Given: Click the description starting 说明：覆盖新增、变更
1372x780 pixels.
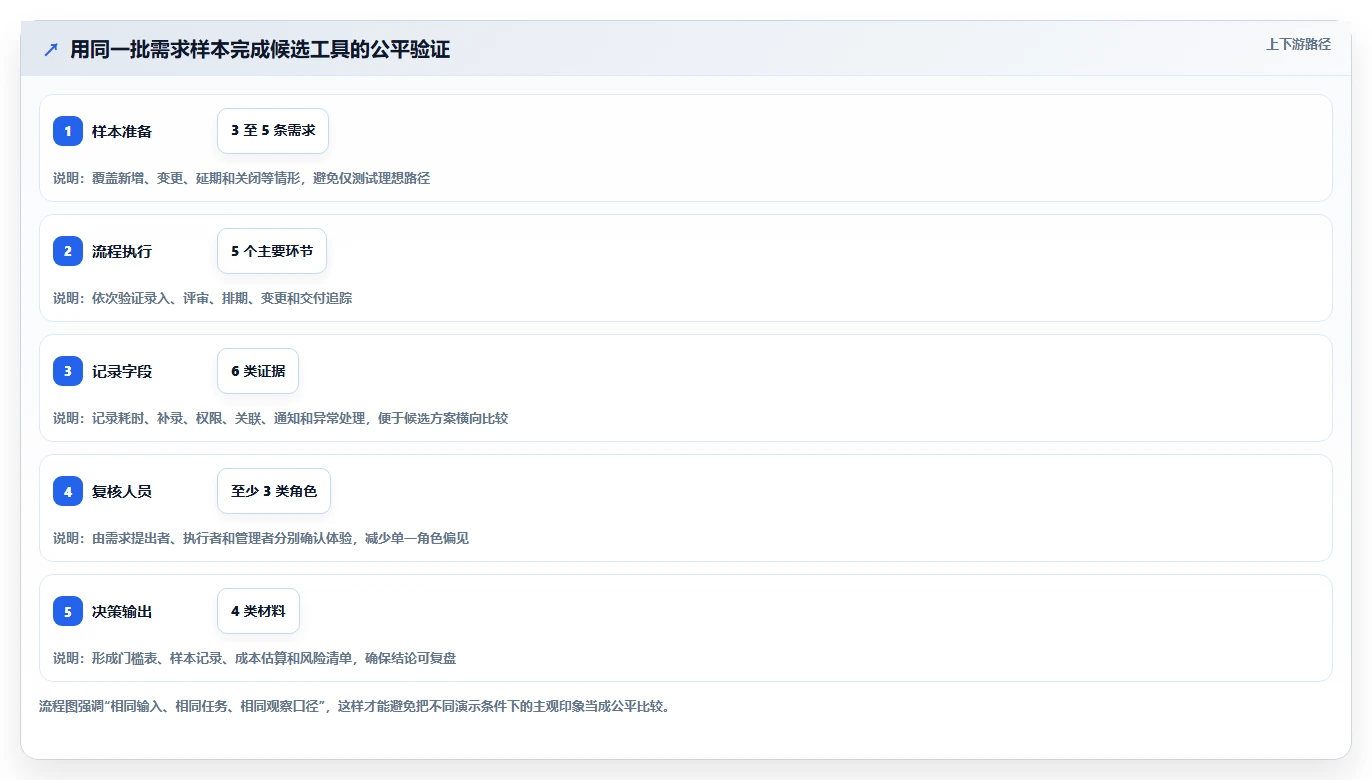Looking at the screenshot, I should [x=241, y=178].
